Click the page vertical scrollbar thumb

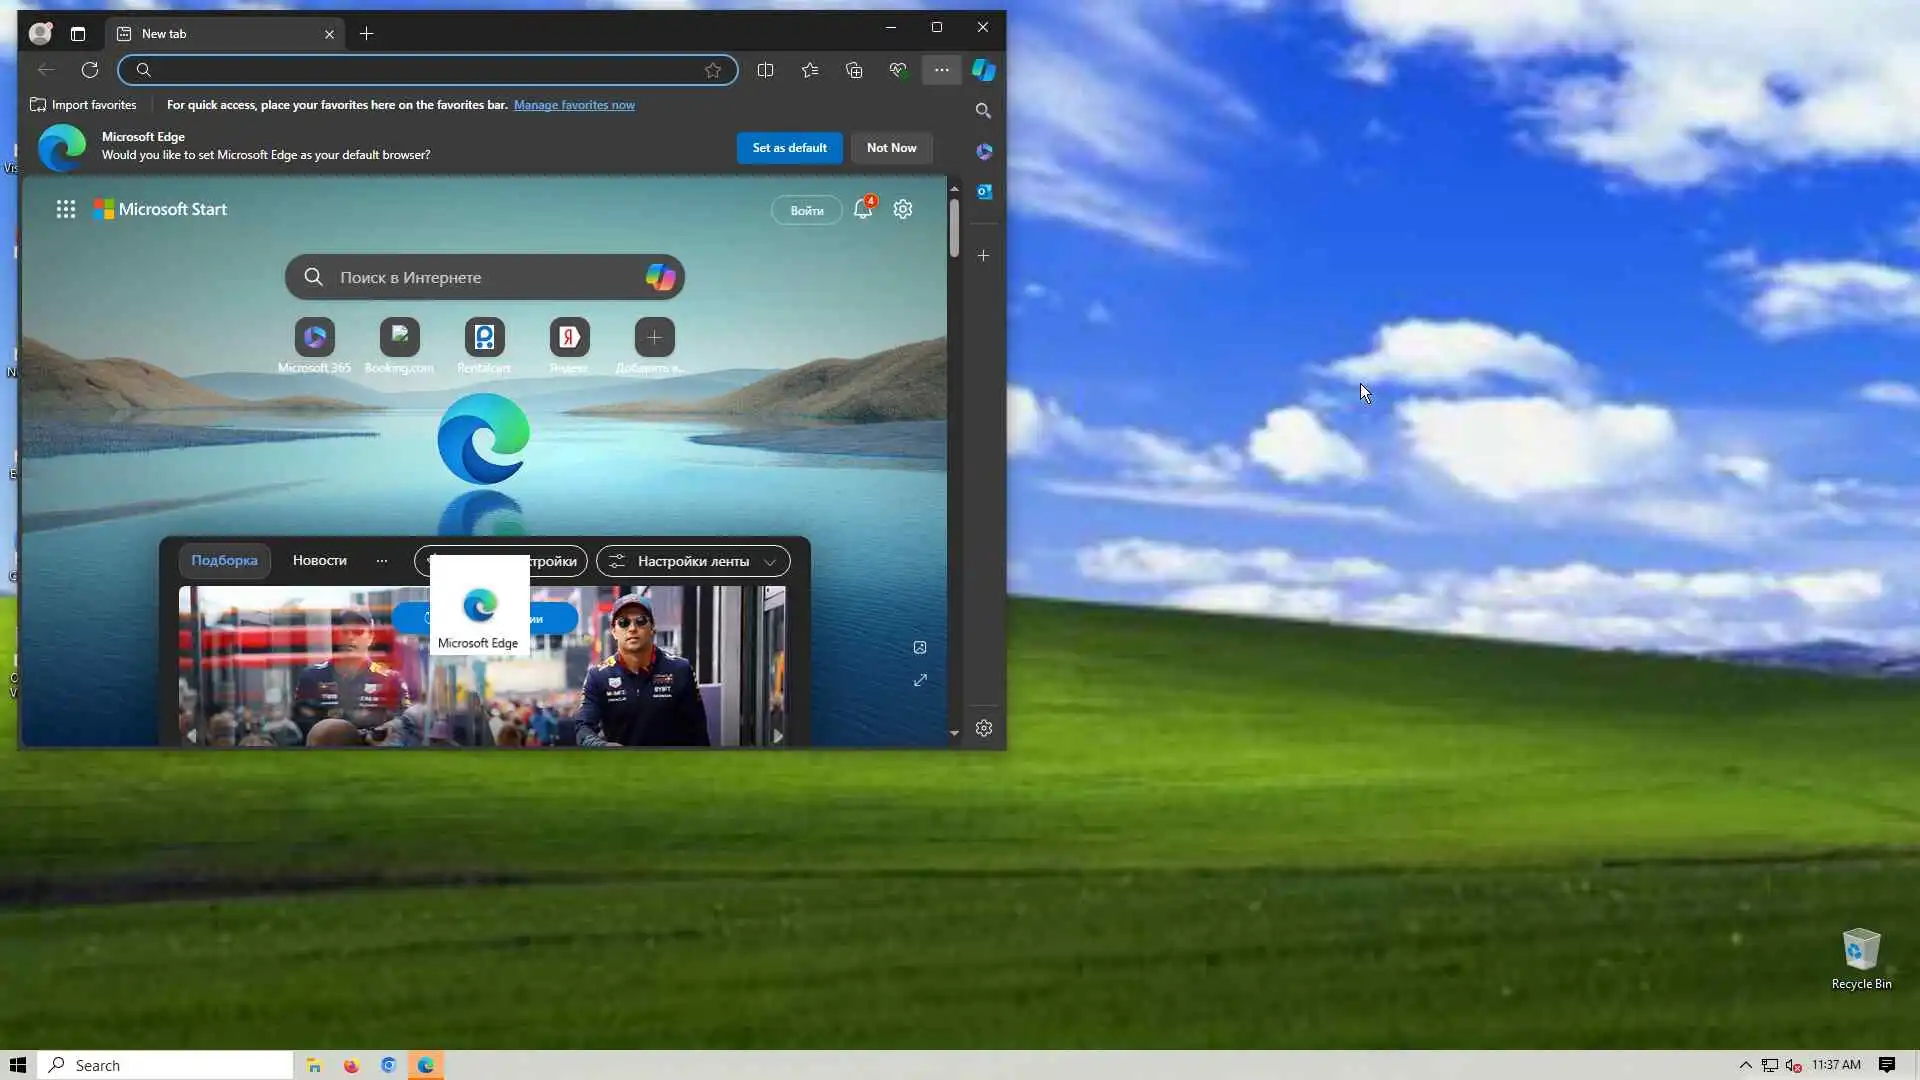[954, 228]
